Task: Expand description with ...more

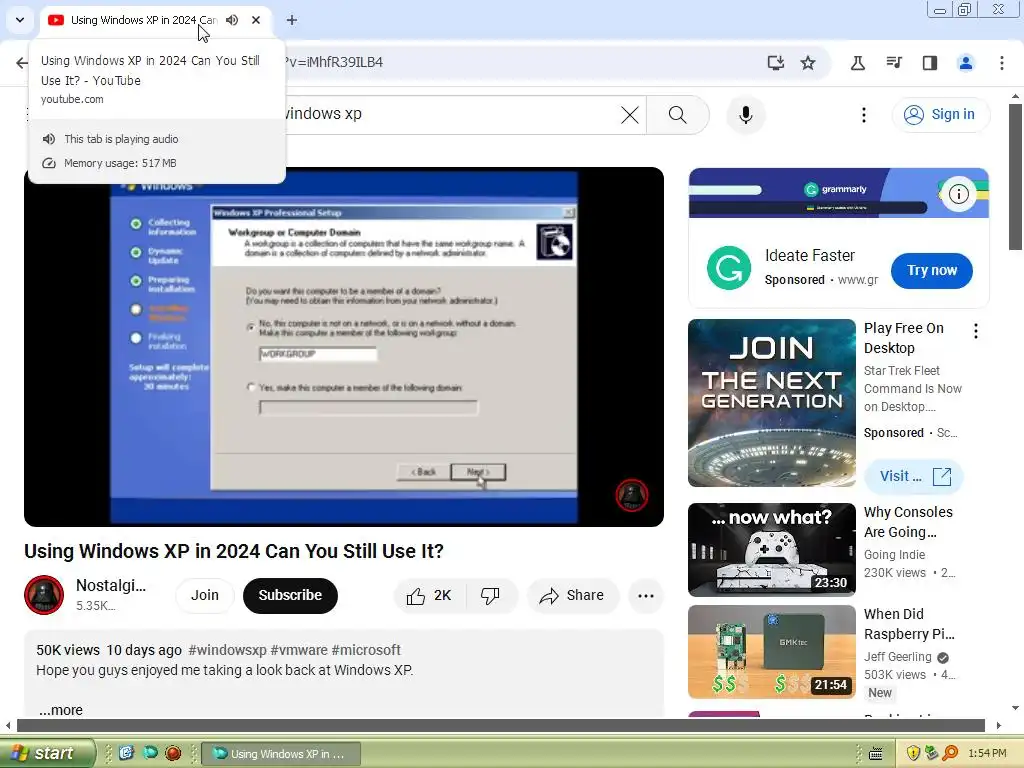Action: (61, 710)
